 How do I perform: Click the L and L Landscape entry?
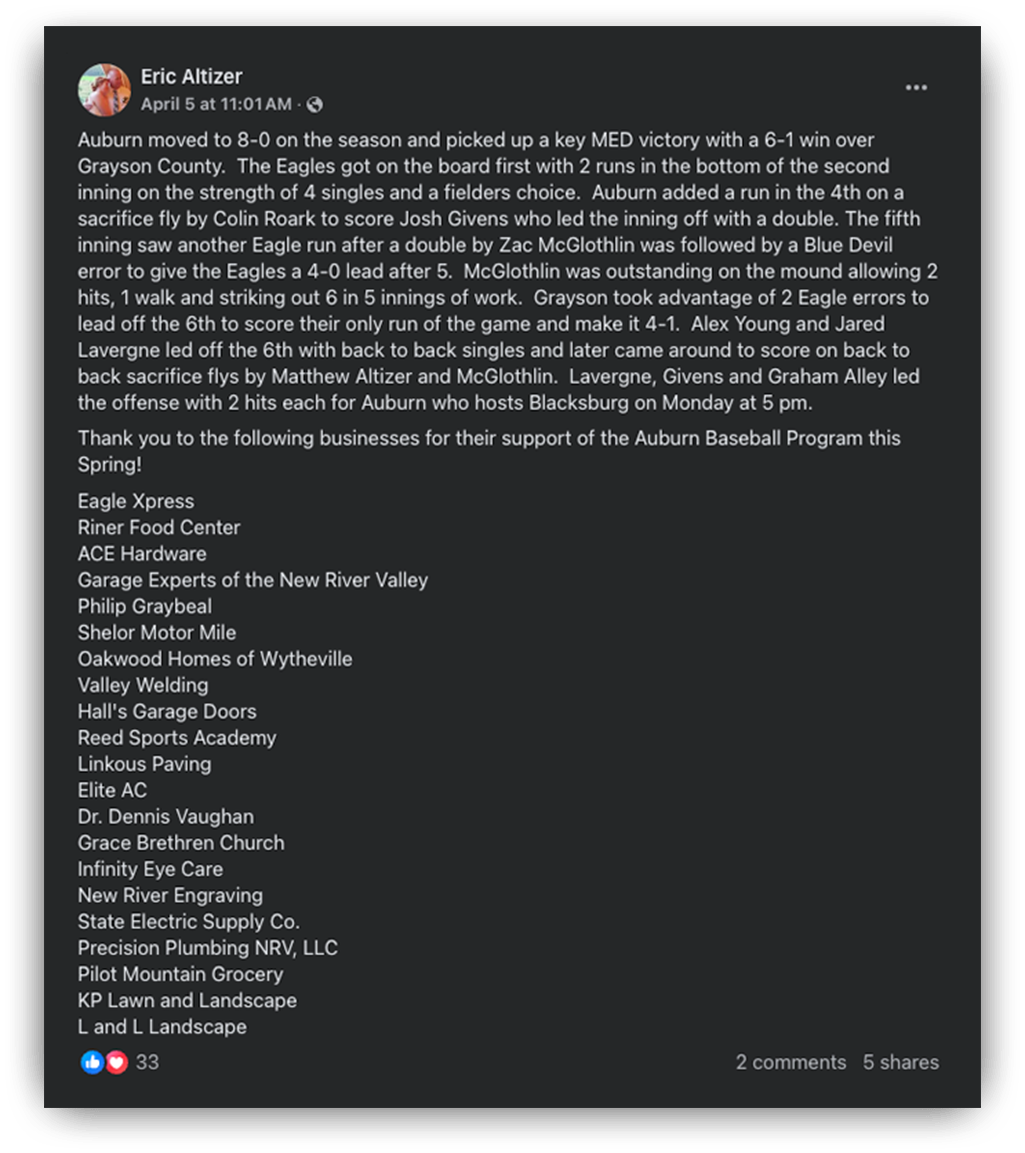pyautogui.click(x=162, y=1026)
